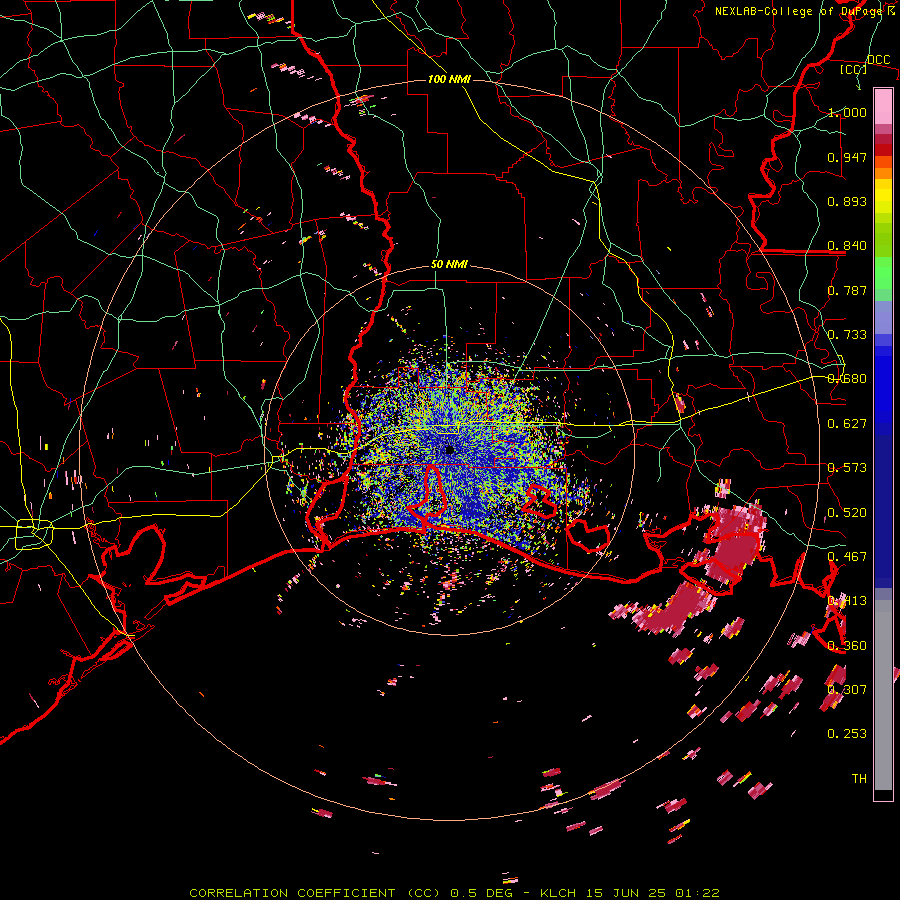Click the 0.467 color scale value
This screenshot has width=900, height=900.
pyautogui.click(x=847, y=557)
